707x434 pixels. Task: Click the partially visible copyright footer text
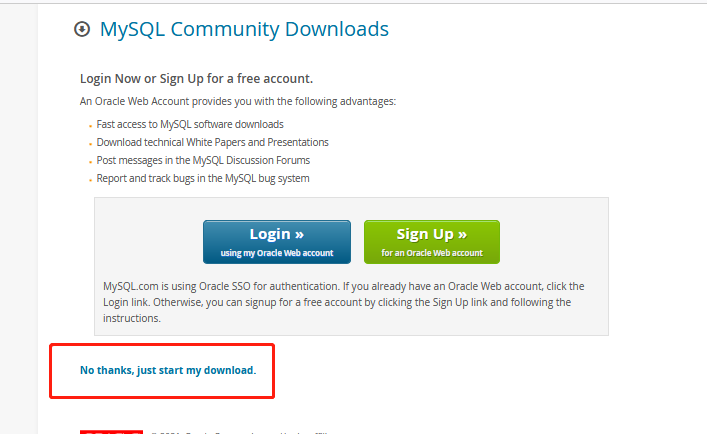pyautogui.click(x=239, y=433)
